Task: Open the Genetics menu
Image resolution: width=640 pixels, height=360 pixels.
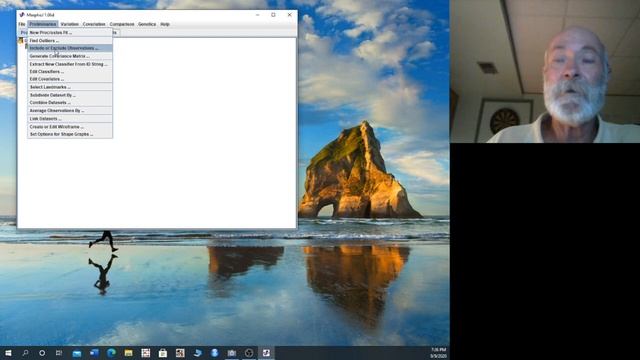Action: [147, 24]
